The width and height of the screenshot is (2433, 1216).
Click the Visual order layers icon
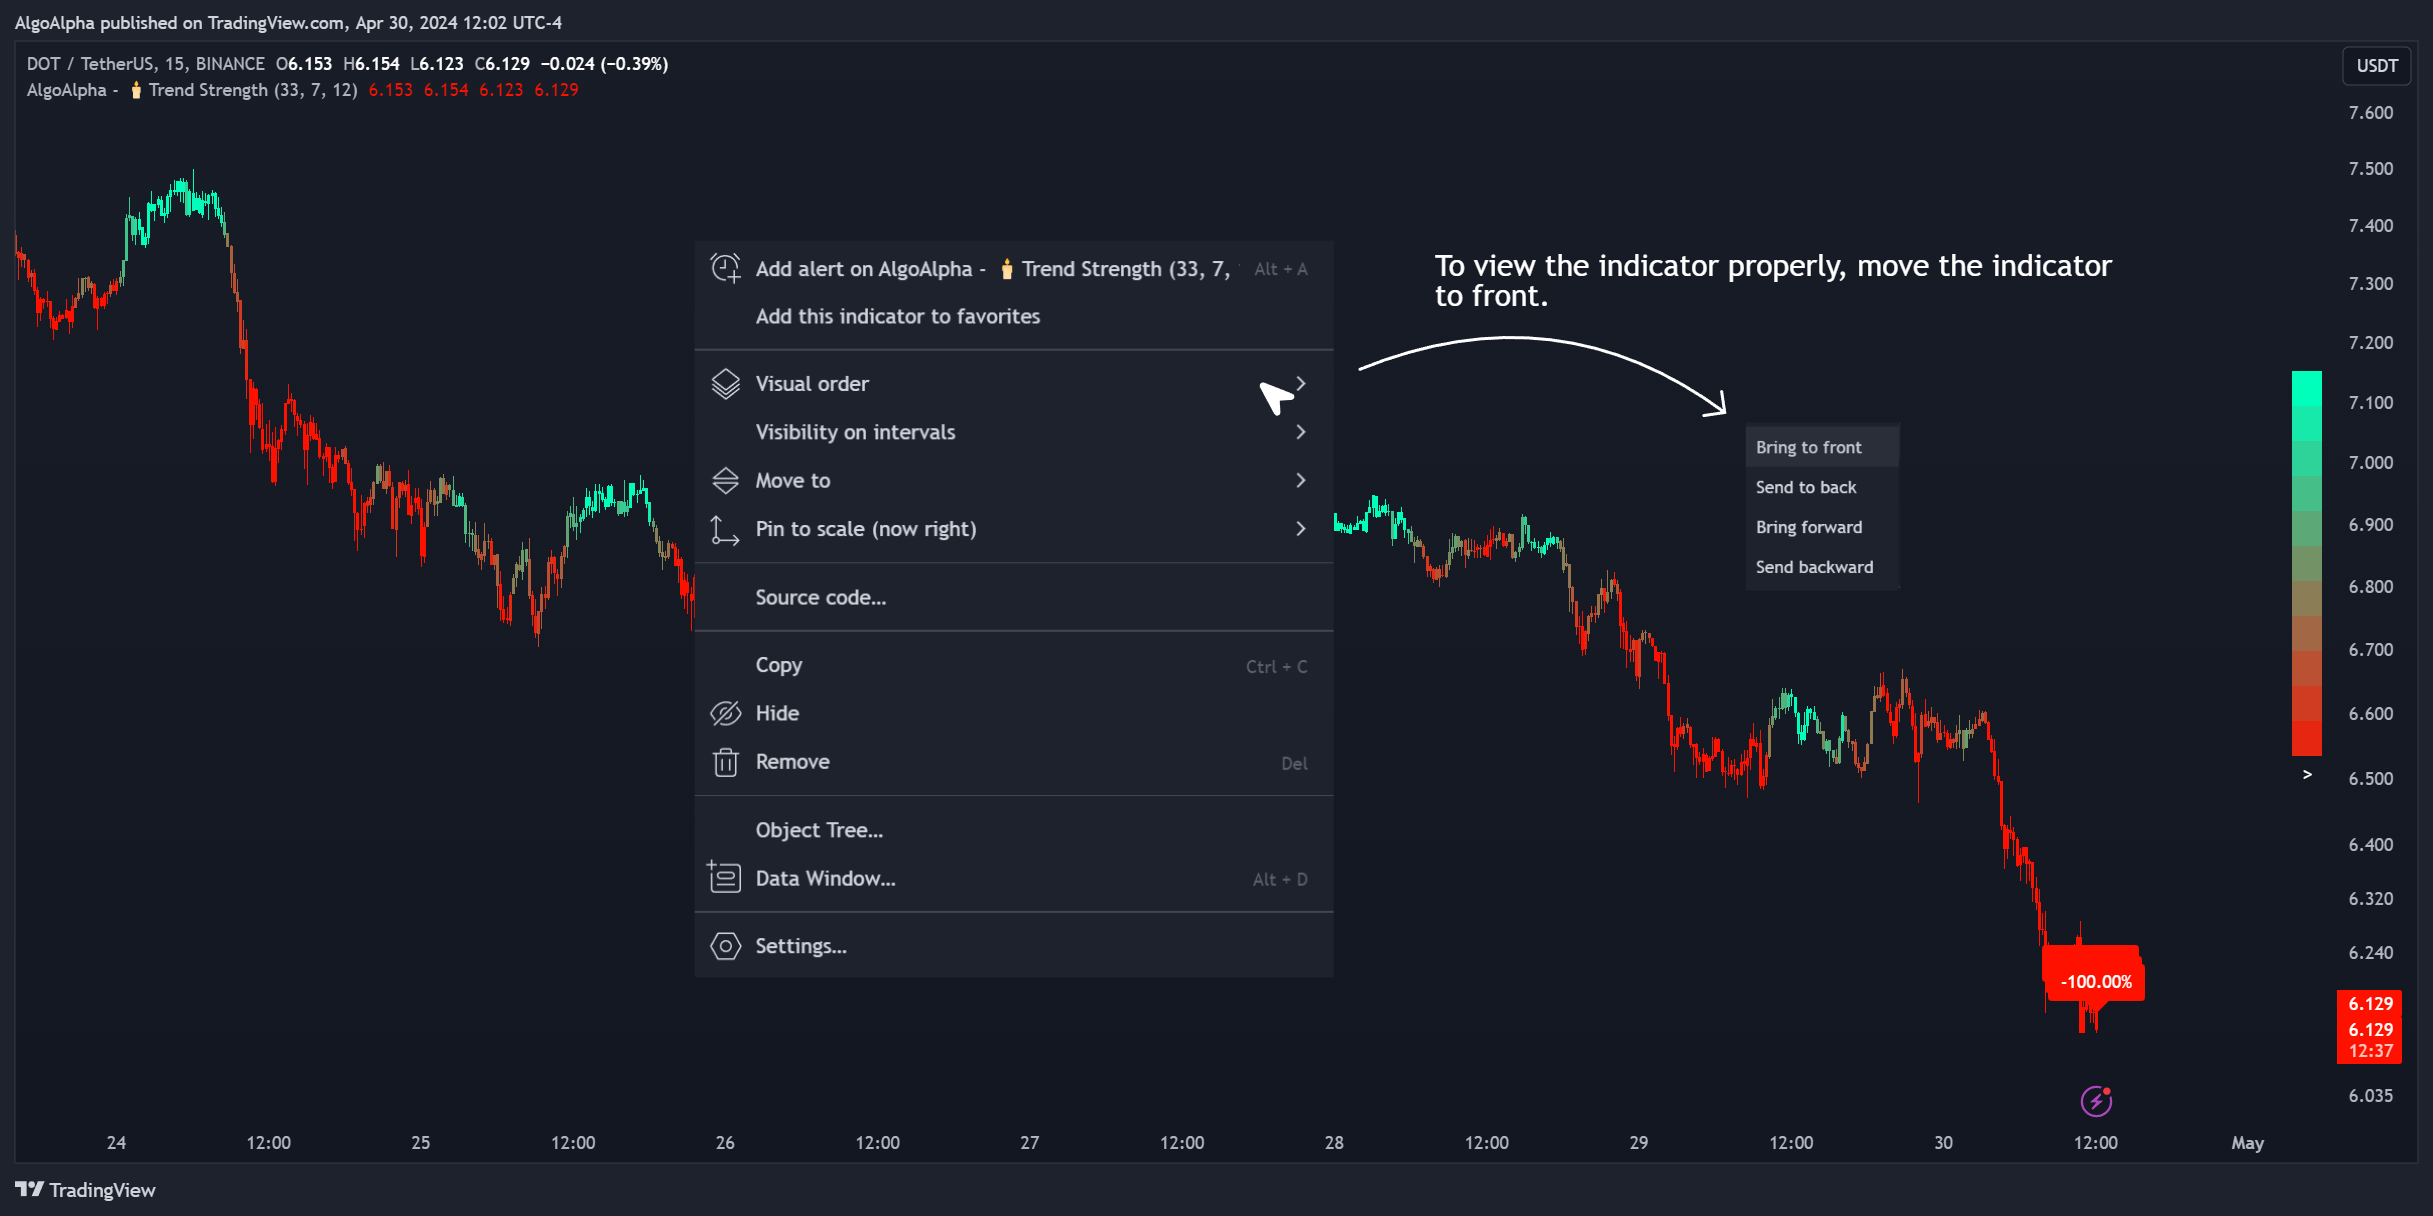click(725, 384)
